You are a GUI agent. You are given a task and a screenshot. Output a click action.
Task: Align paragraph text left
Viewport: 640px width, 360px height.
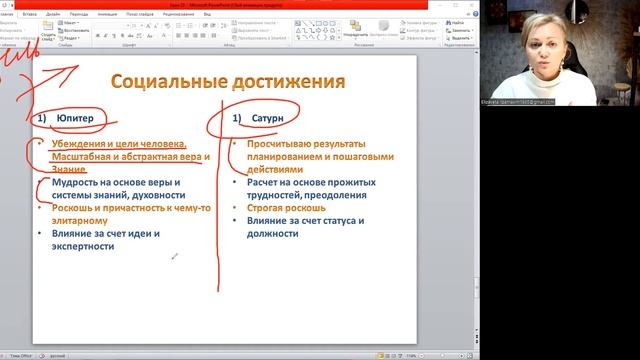coord(178,36)
